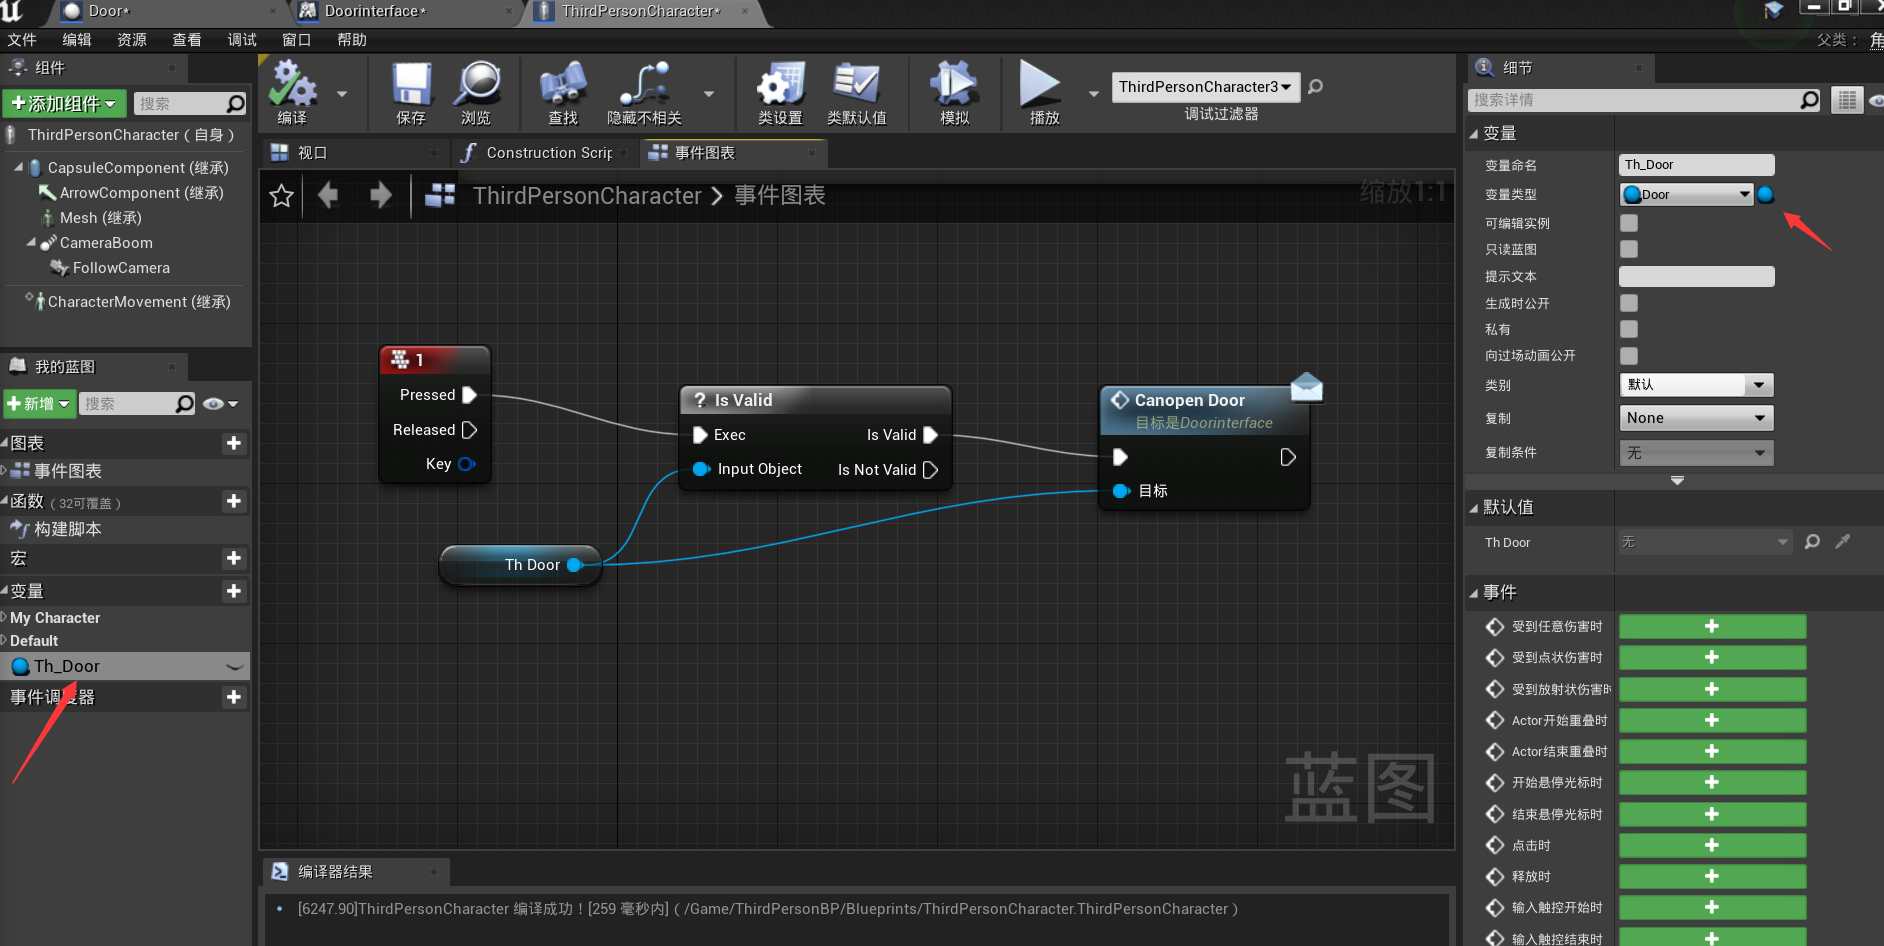Open the ThirdPersonCharacter3 debug filter dropdown

tap(1205, 87)
